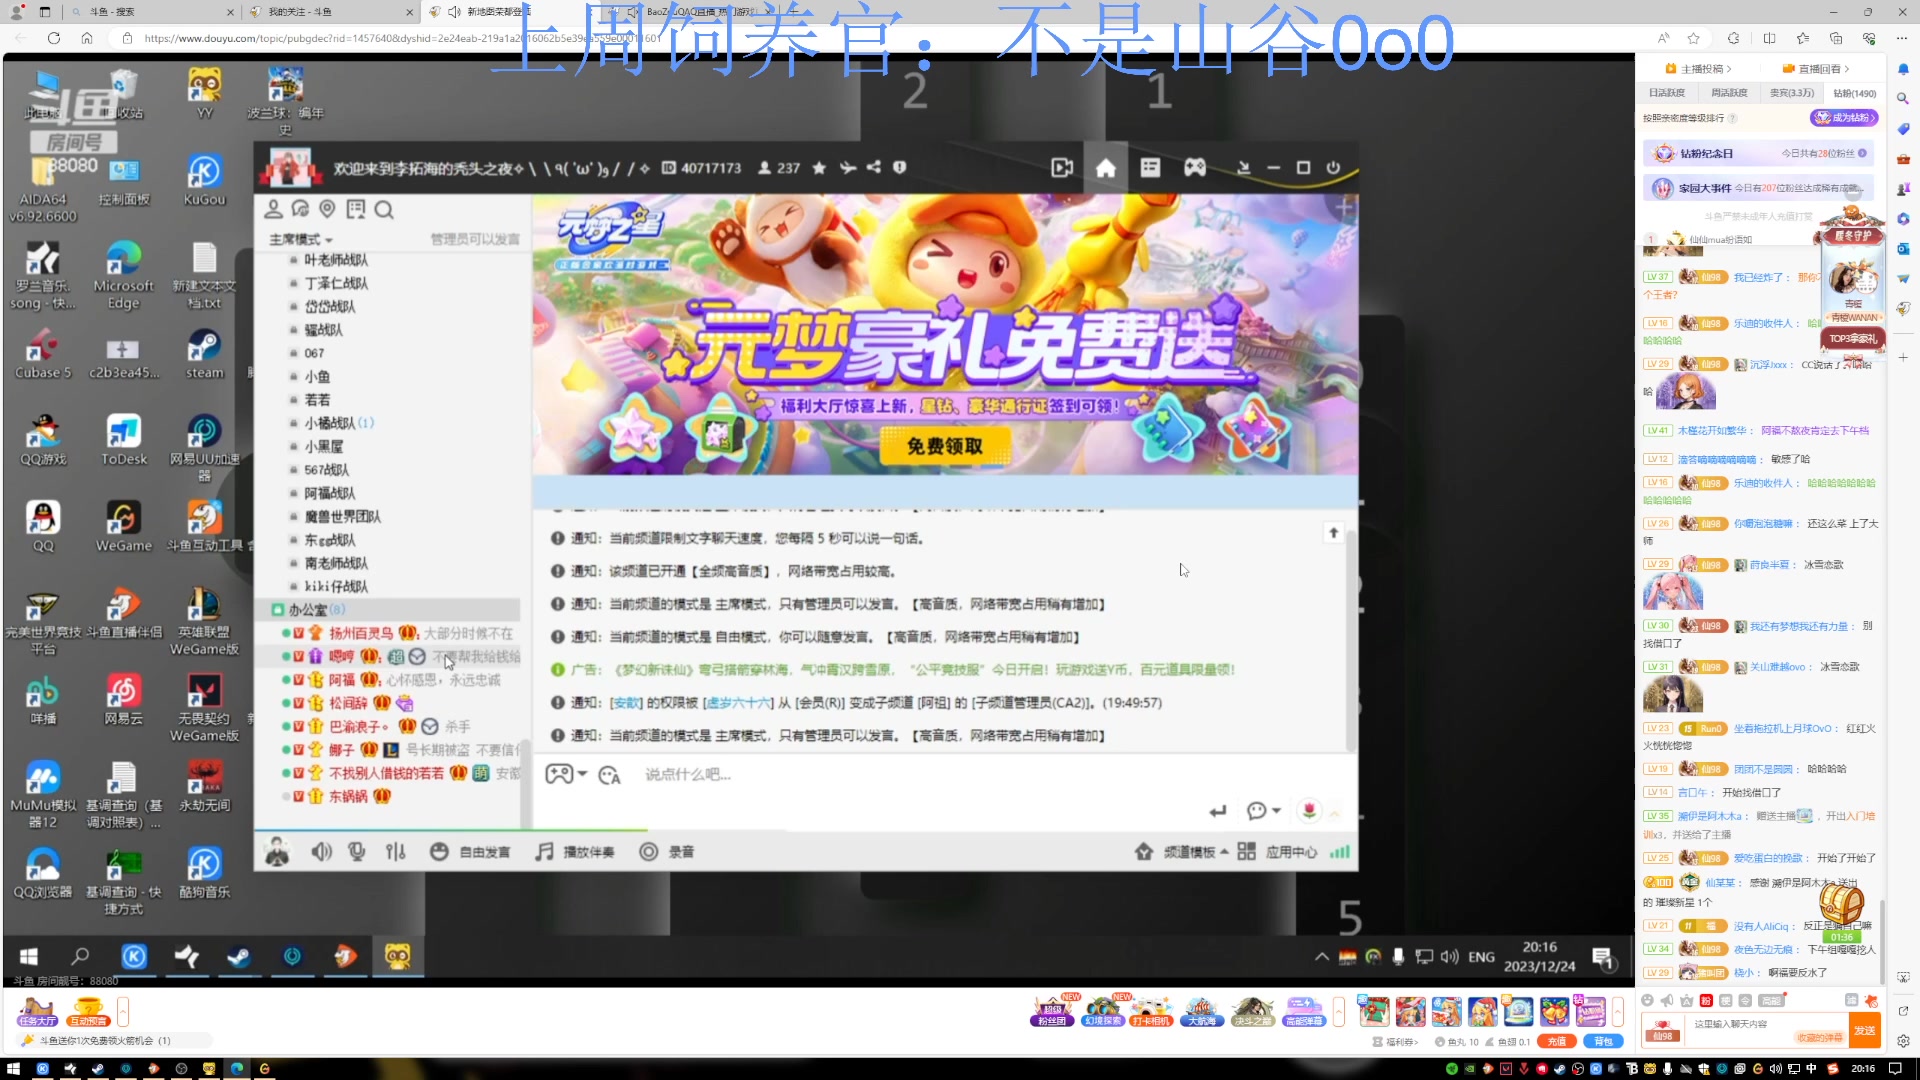Open the 打卡相机 activity icon

[x=1151, y=1011]
